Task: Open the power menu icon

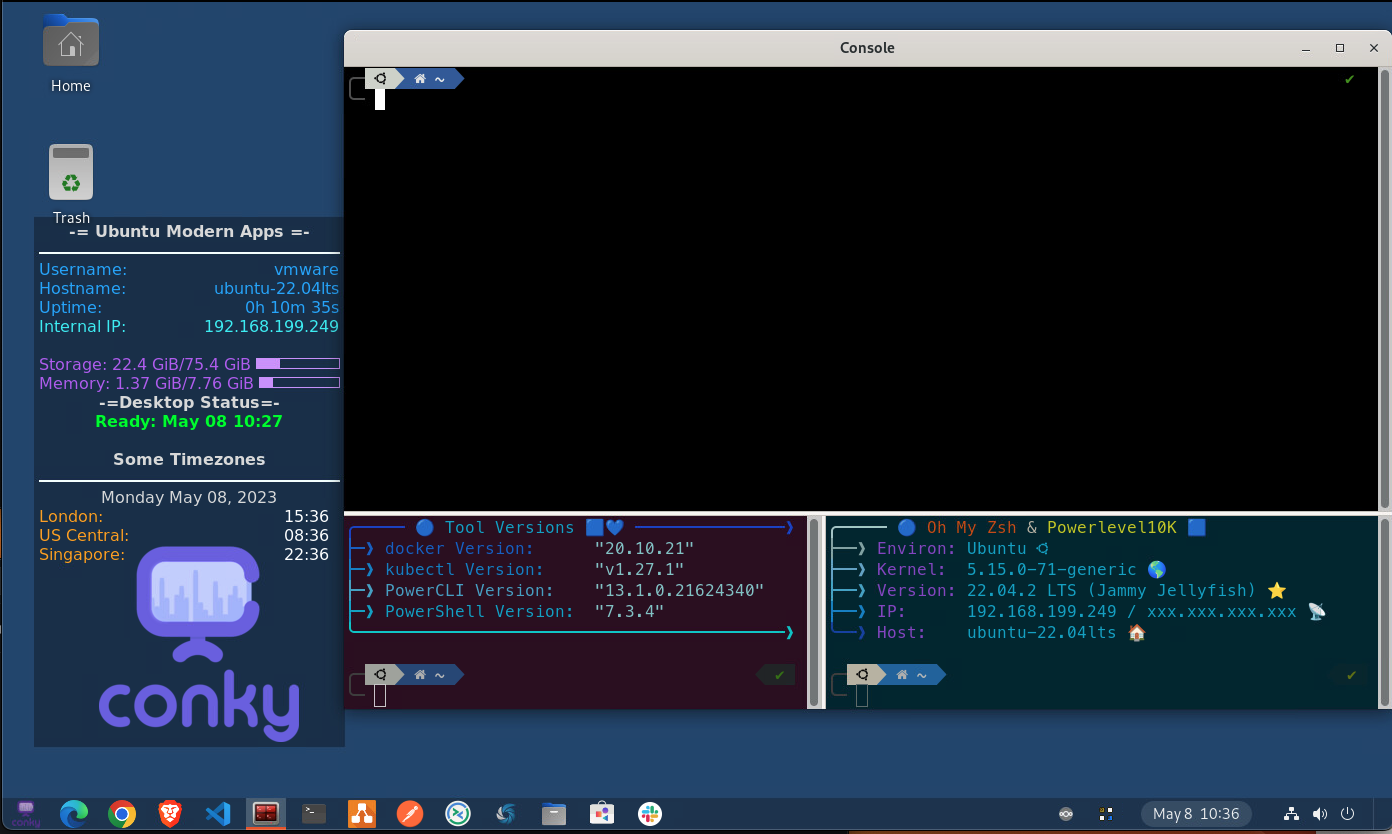Action: coord(1348,814)
